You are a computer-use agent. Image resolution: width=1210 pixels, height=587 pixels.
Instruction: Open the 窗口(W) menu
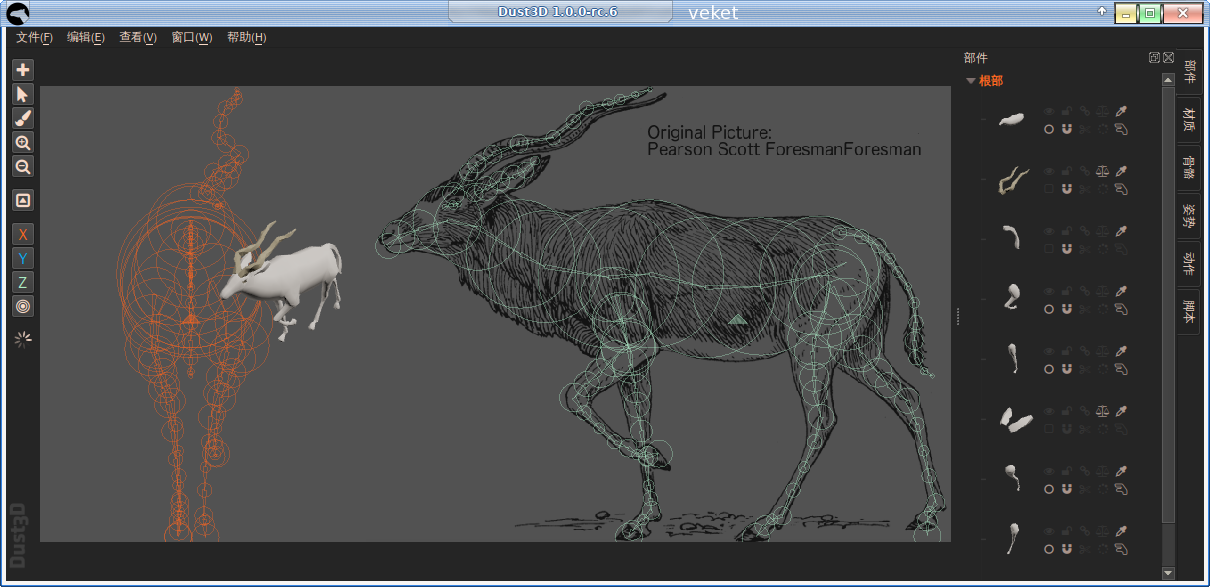coord(191,38)
